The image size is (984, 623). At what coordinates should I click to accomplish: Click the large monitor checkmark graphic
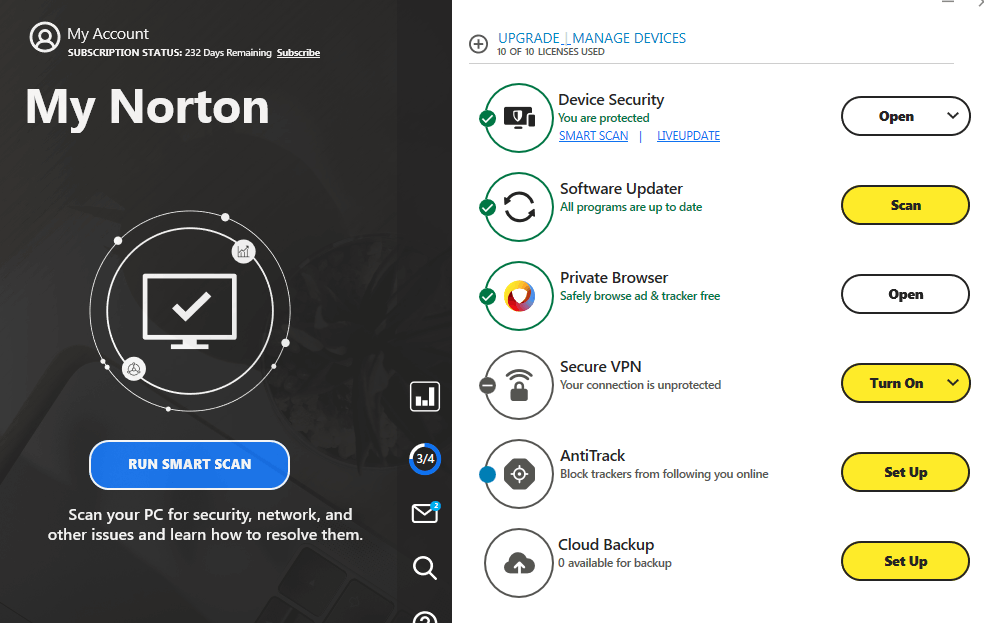pos(190,311)
